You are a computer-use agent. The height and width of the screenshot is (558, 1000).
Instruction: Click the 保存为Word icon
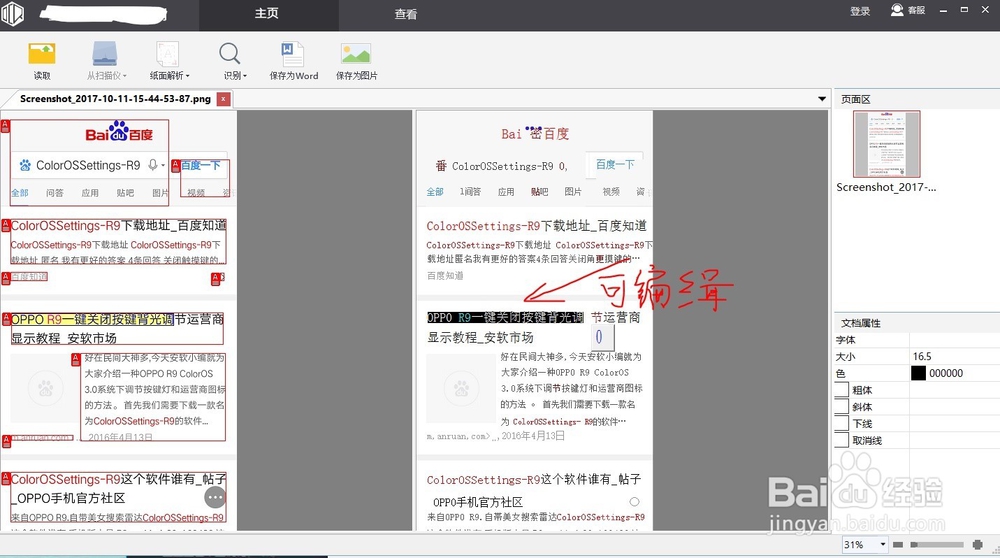pos(293,54)
